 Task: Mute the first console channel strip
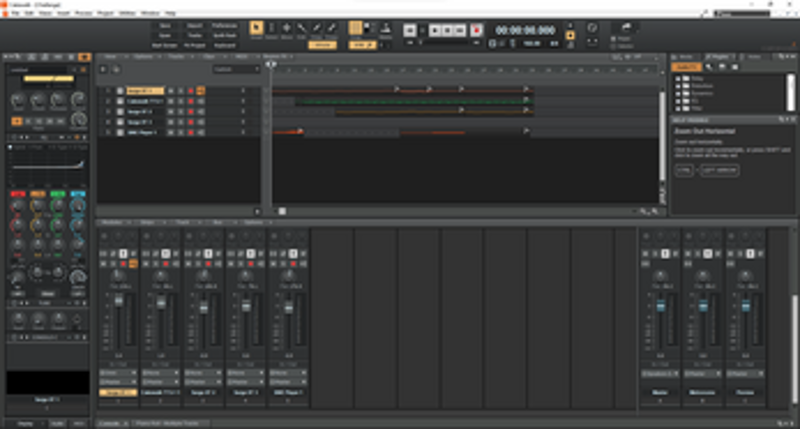coord(104,264)
